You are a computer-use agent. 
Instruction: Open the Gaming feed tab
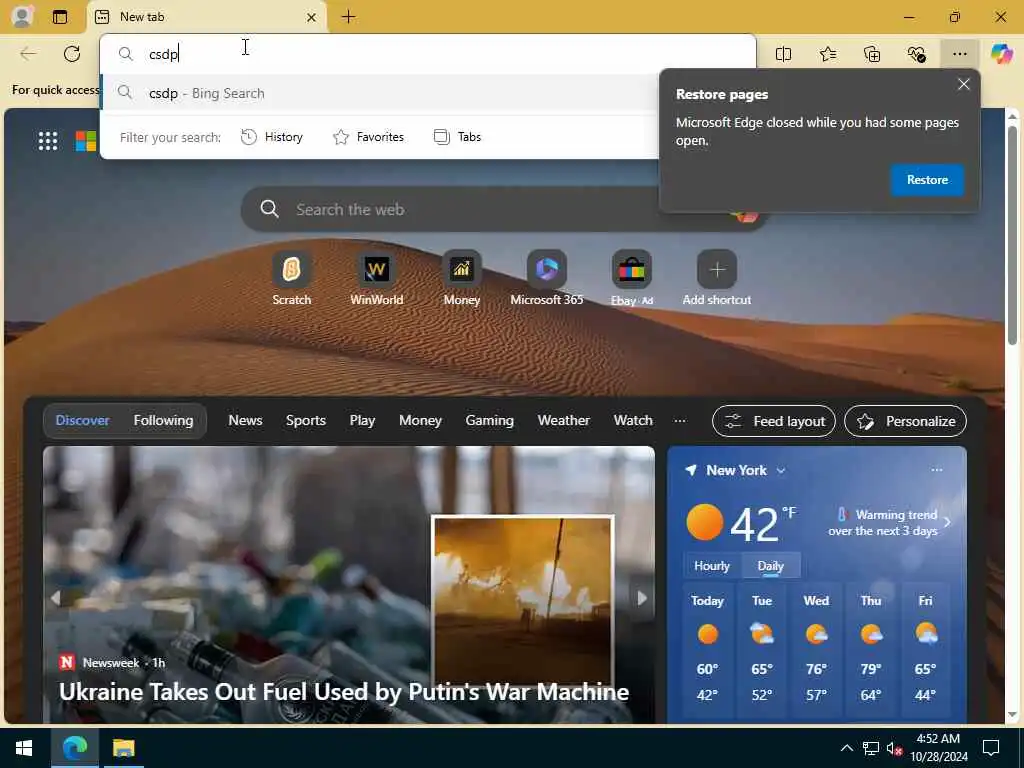(x=489, y=421)
